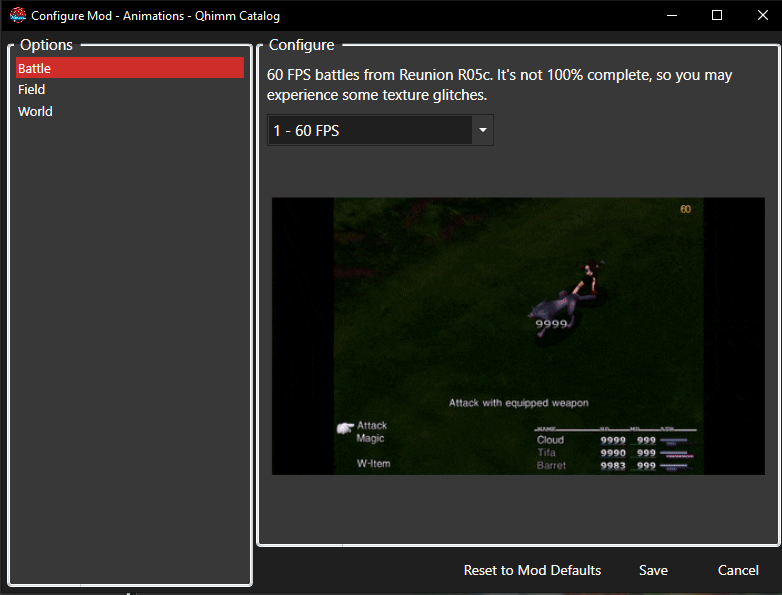Image resolution: width=782 pixels, height=595 pixels.
Task: Cancel the configuration dialog
Action: (x=738, y=570)
